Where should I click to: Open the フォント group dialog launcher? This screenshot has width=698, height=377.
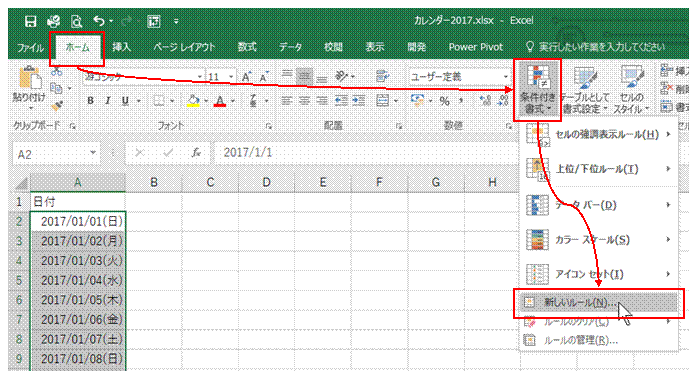[269, 126]
